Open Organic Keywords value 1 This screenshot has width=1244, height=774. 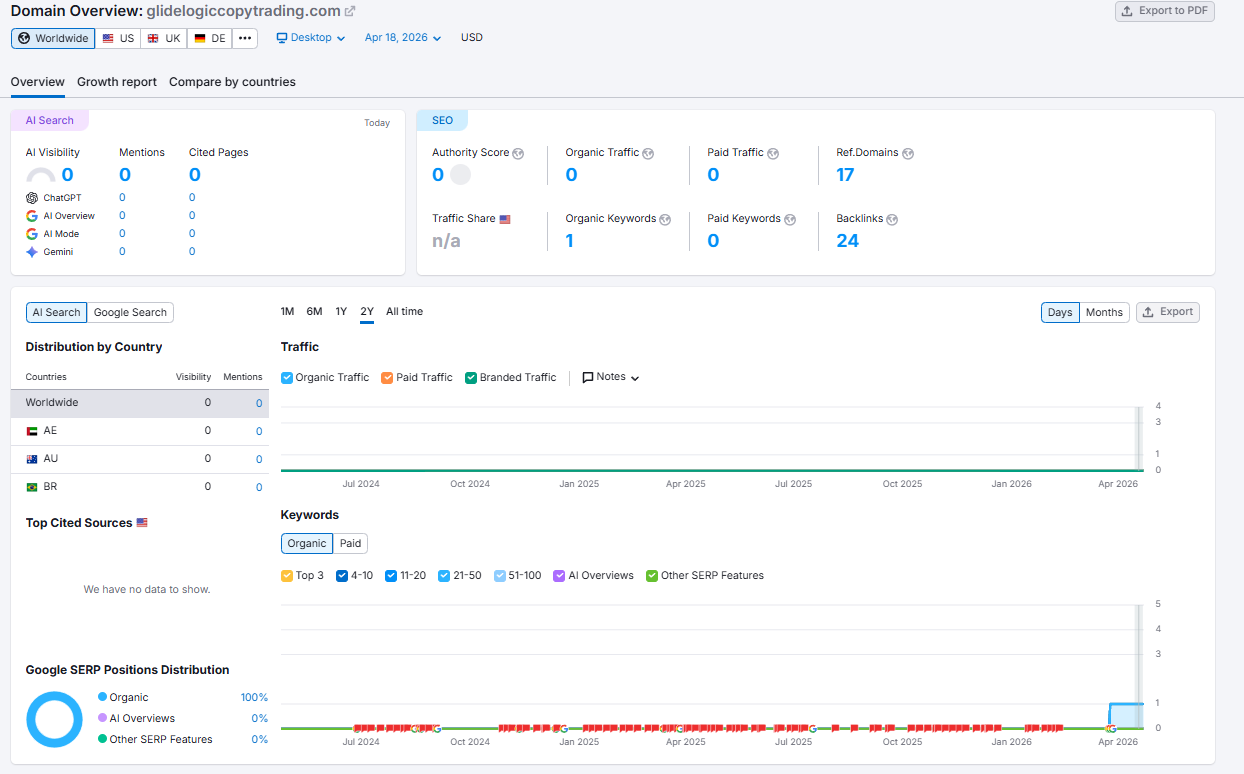[570, 241]
